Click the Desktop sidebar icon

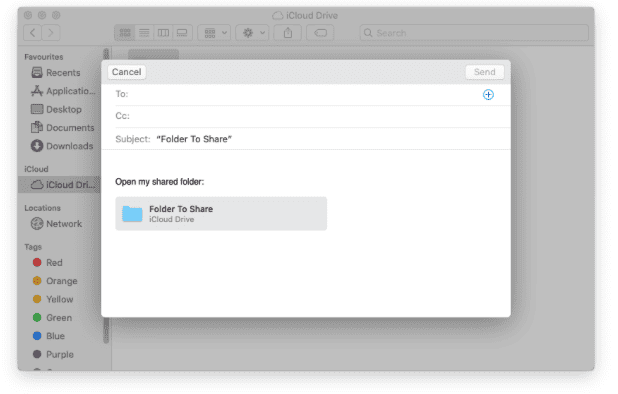click(37, 109)
